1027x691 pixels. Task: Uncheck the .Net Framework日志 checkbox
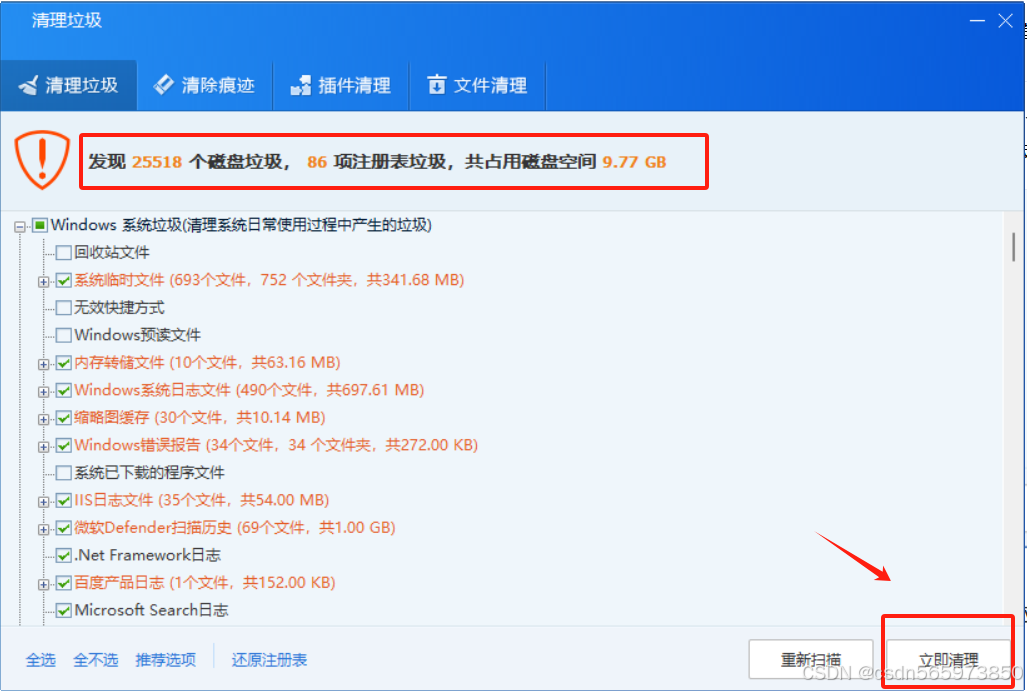[x=64, y=555]
